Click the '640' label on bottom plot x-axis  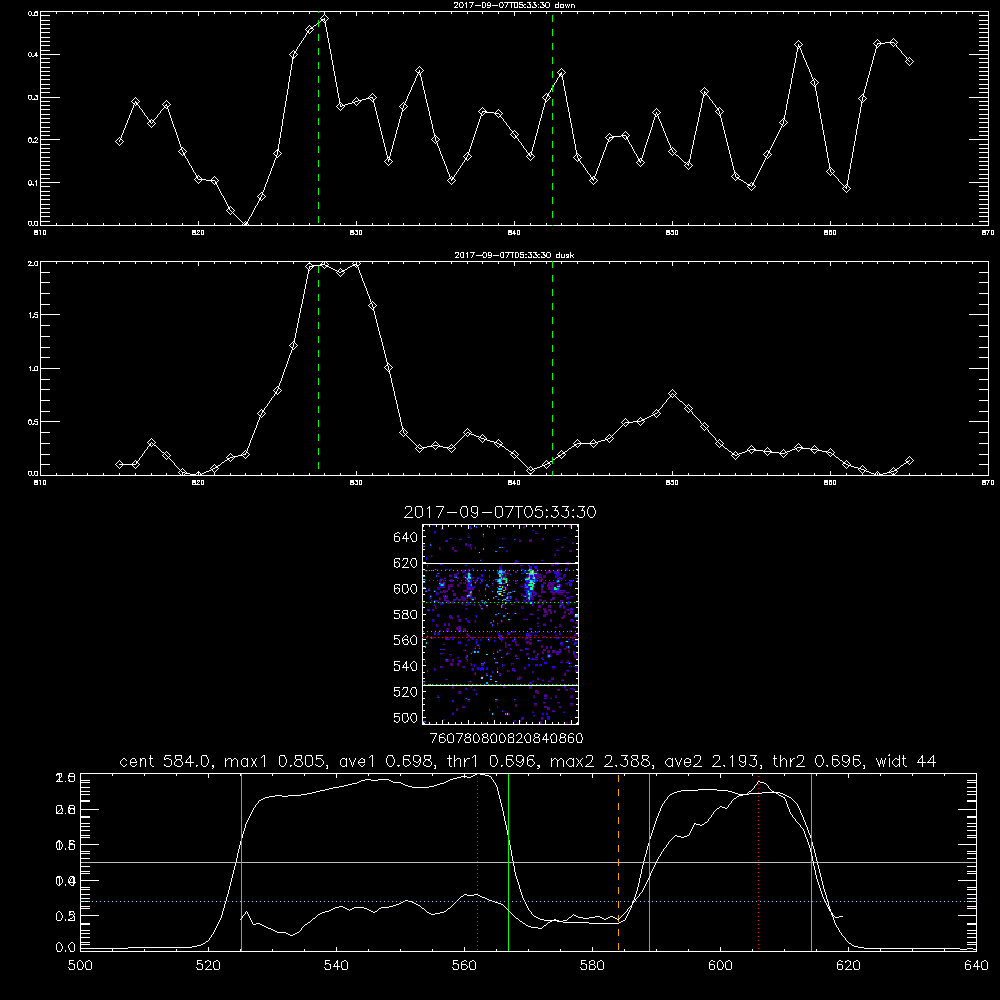pos(976,966)
